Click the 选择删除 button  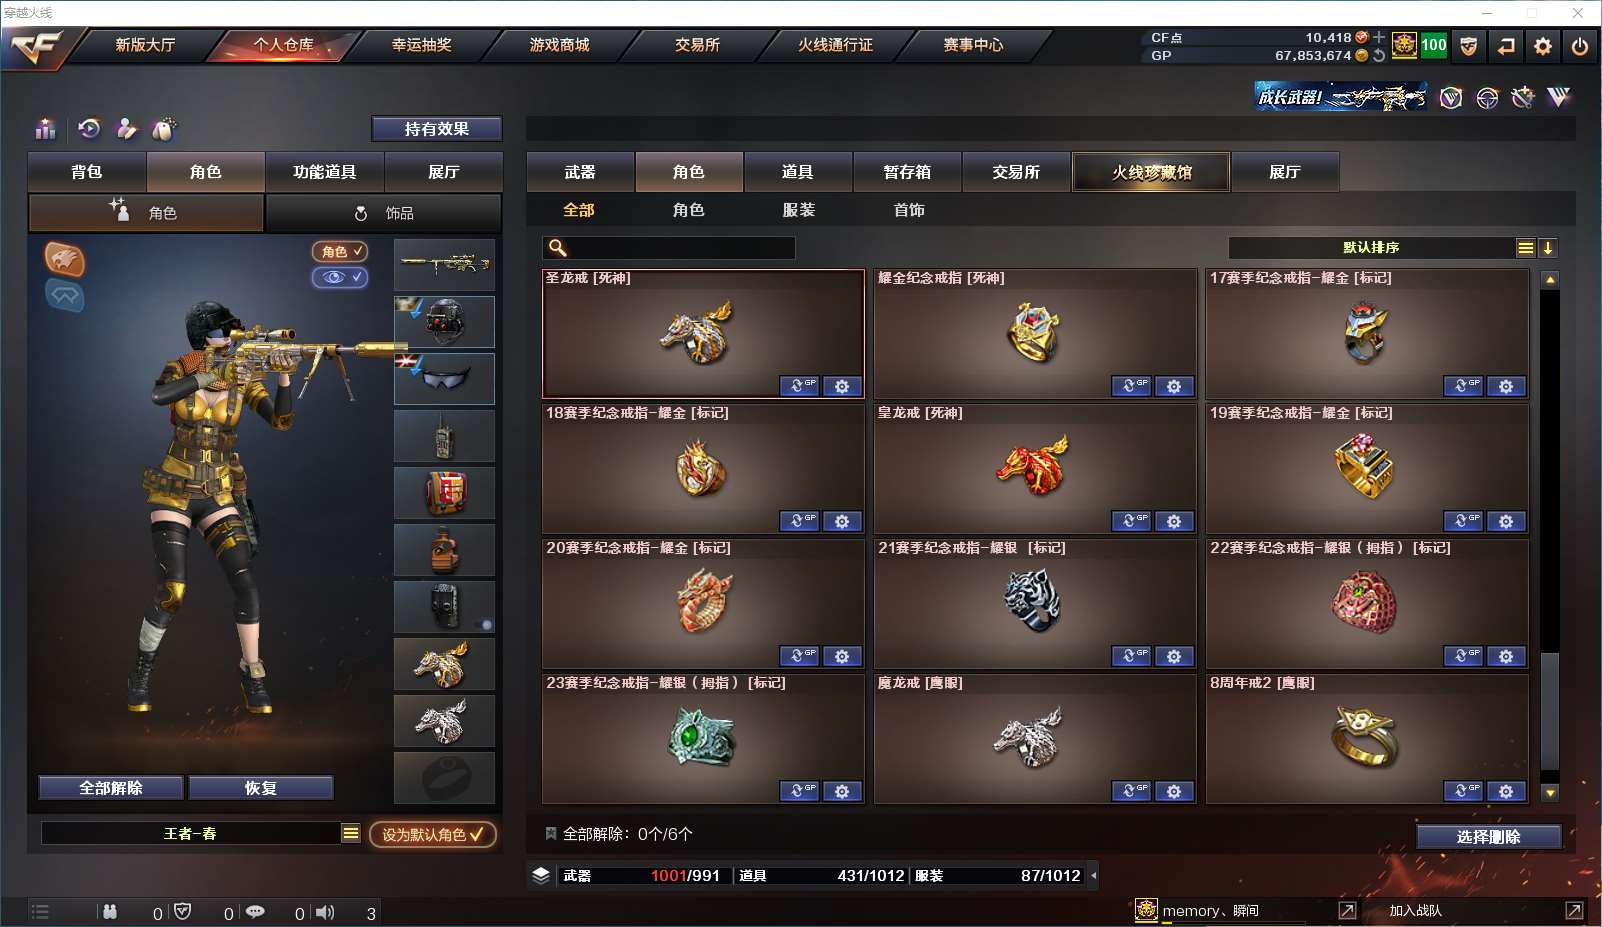click(x=1489, y=837)
